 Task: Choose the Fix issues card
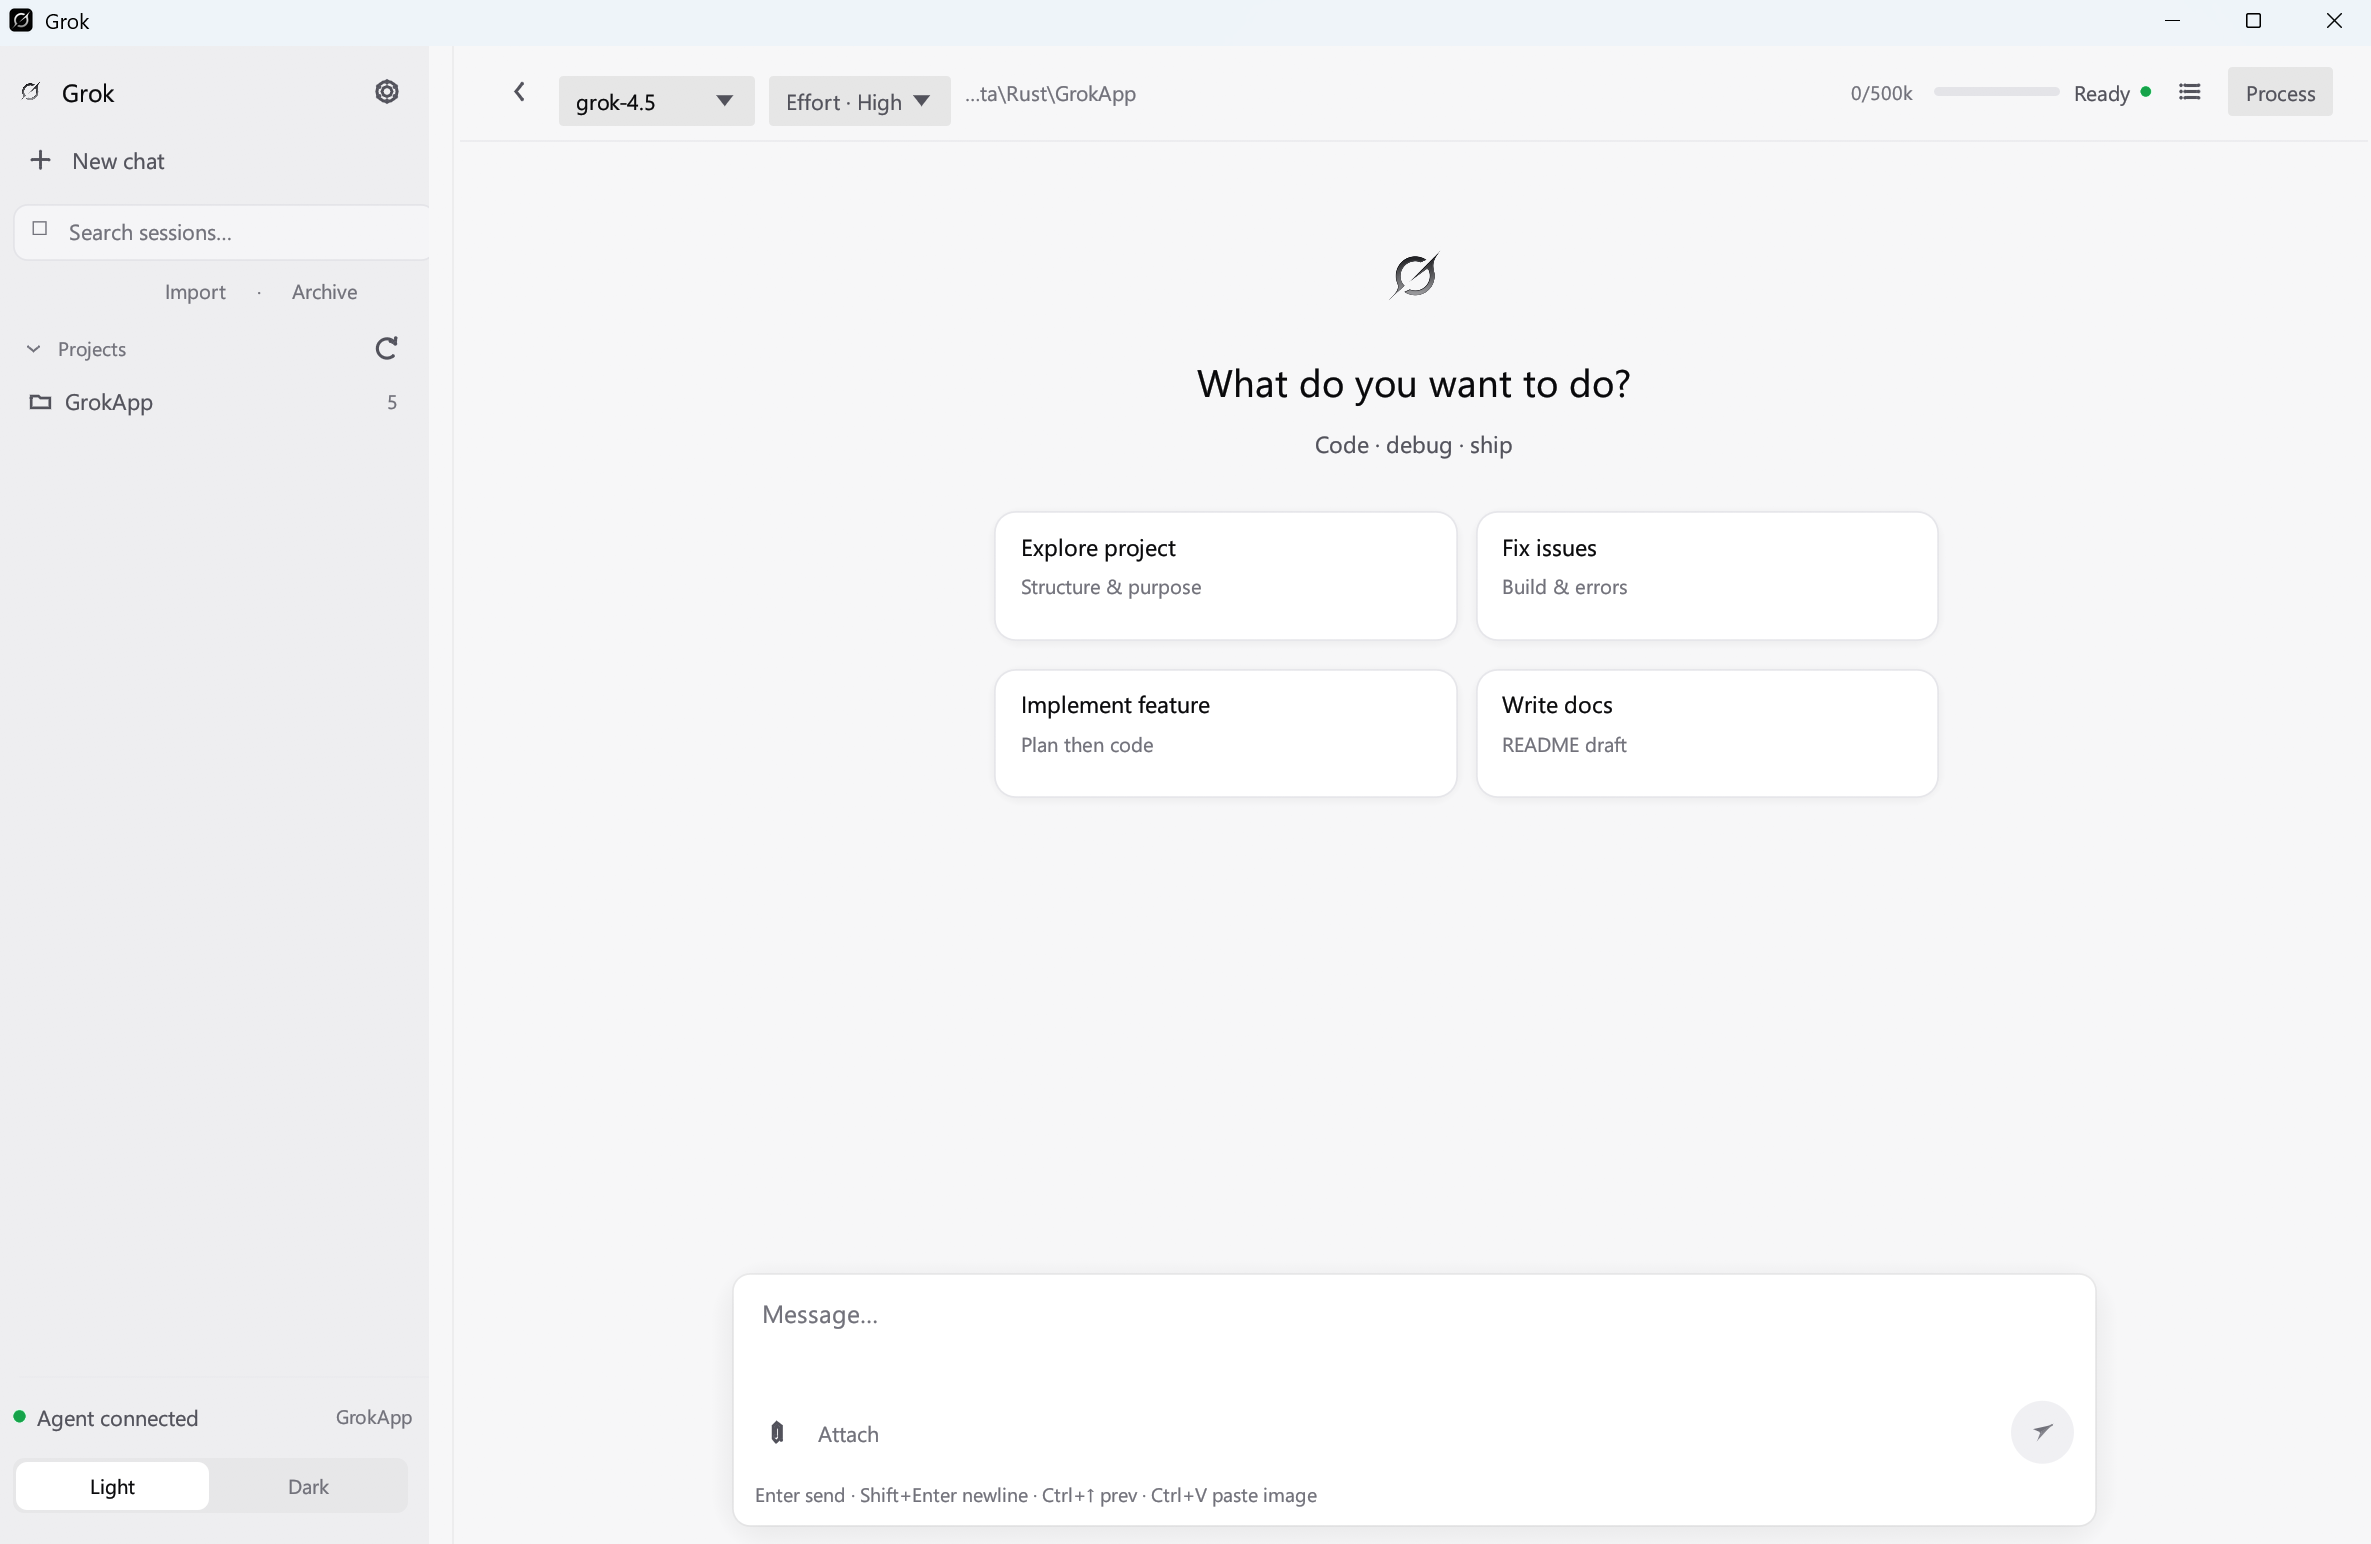(1707, 576)
